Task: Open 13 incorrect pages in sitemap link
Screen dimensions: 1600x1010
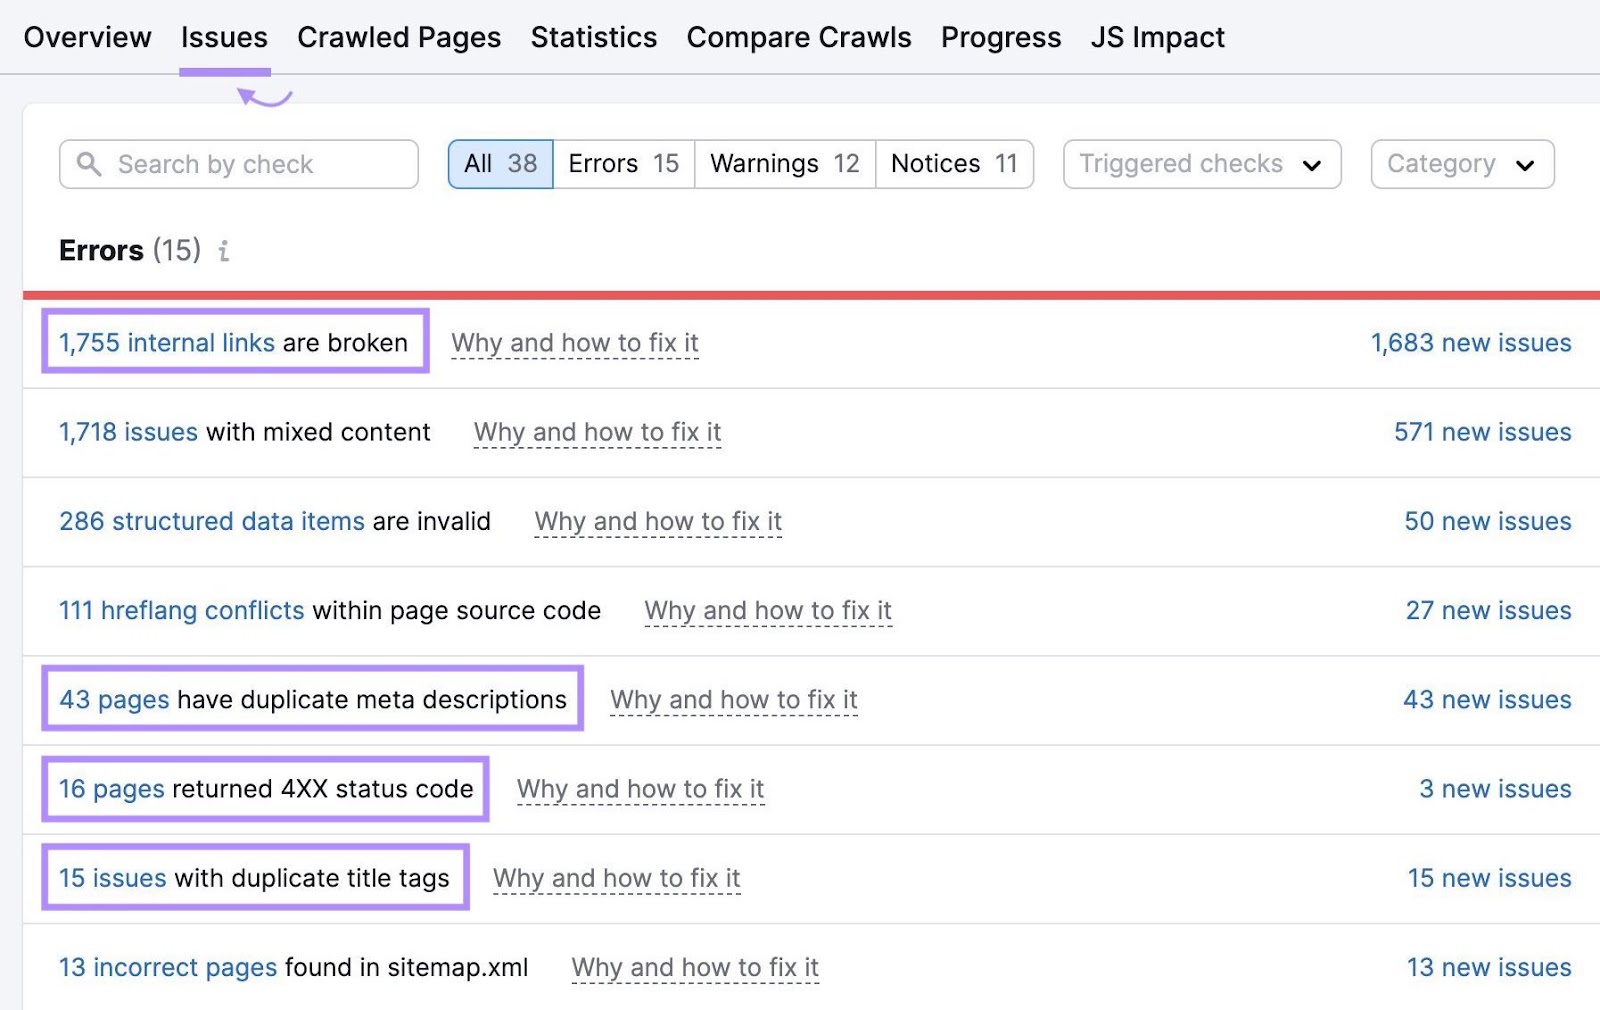Action: point(168,967)
